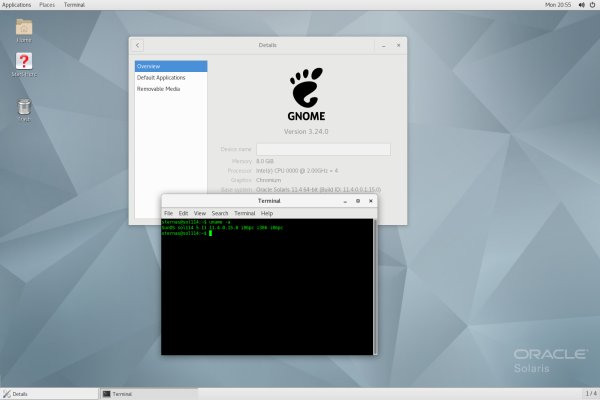Switch to Details window via taskbar button
Screen dimensions: 600x400
(x=50, y=393)
